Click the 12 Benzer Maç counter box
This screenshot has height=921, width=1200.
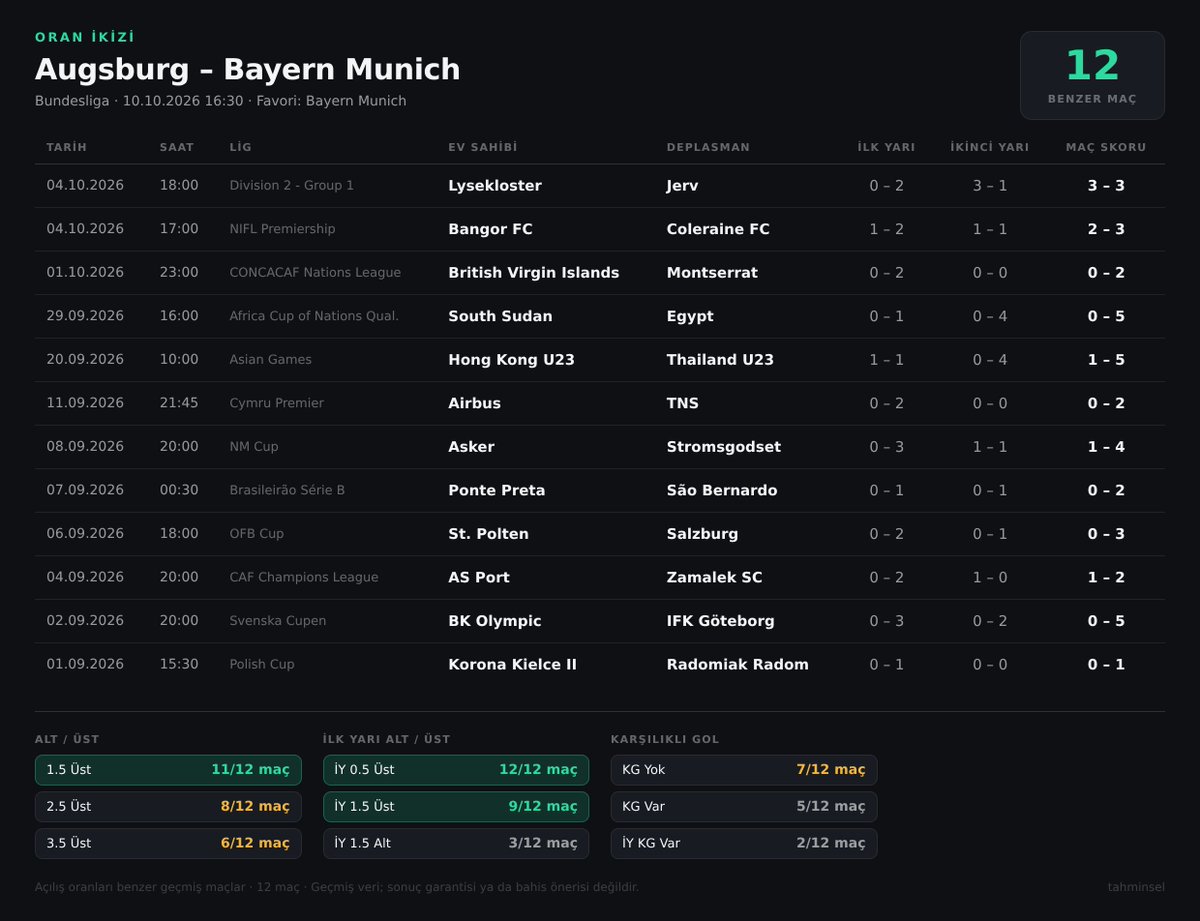[1092, 75]
